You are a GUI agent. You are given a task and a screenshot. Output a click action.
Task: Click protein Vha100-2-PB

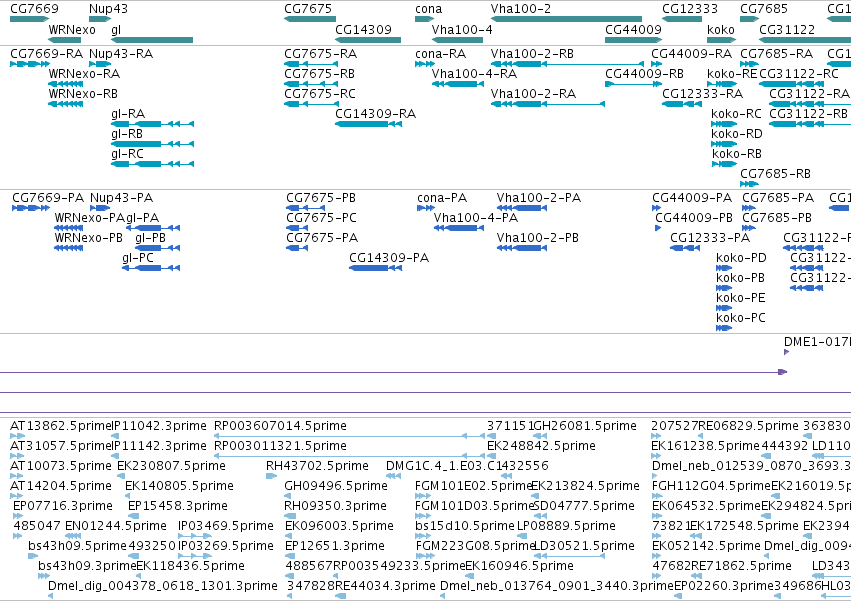click(x=522, y=248)
